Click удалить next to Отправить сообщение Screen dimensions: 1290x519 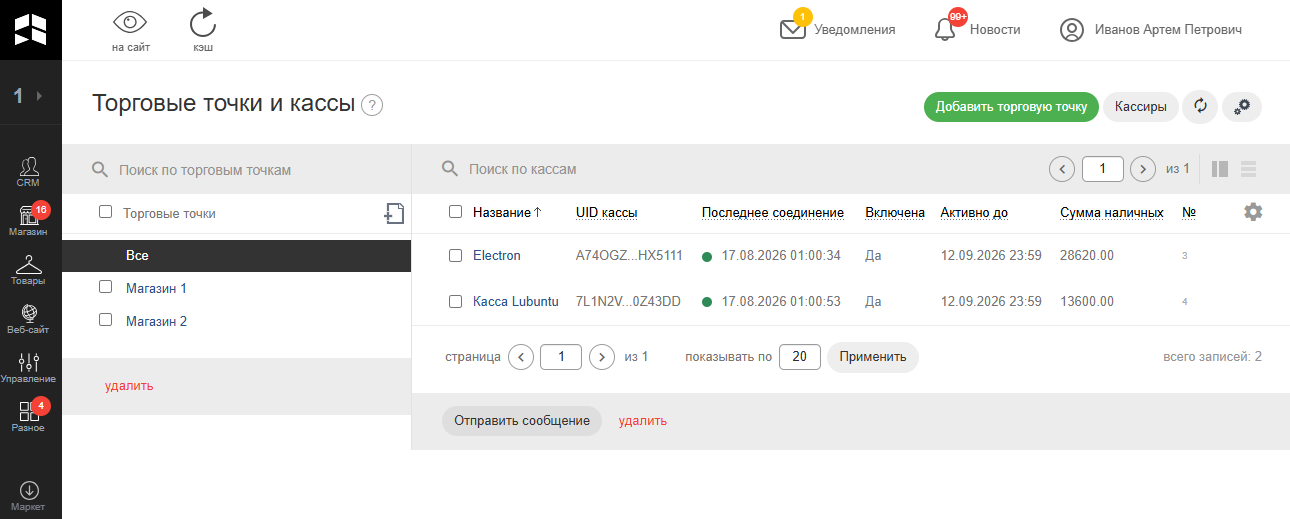pos(643,421)
